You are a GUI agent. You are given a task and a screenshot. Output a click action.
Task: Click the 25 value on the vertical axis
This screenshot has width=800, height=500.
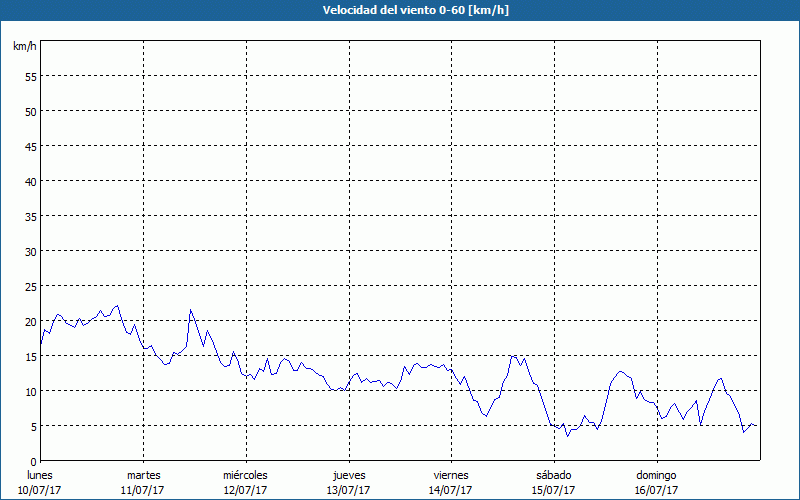pyautogui.click(x=30, y=286)
